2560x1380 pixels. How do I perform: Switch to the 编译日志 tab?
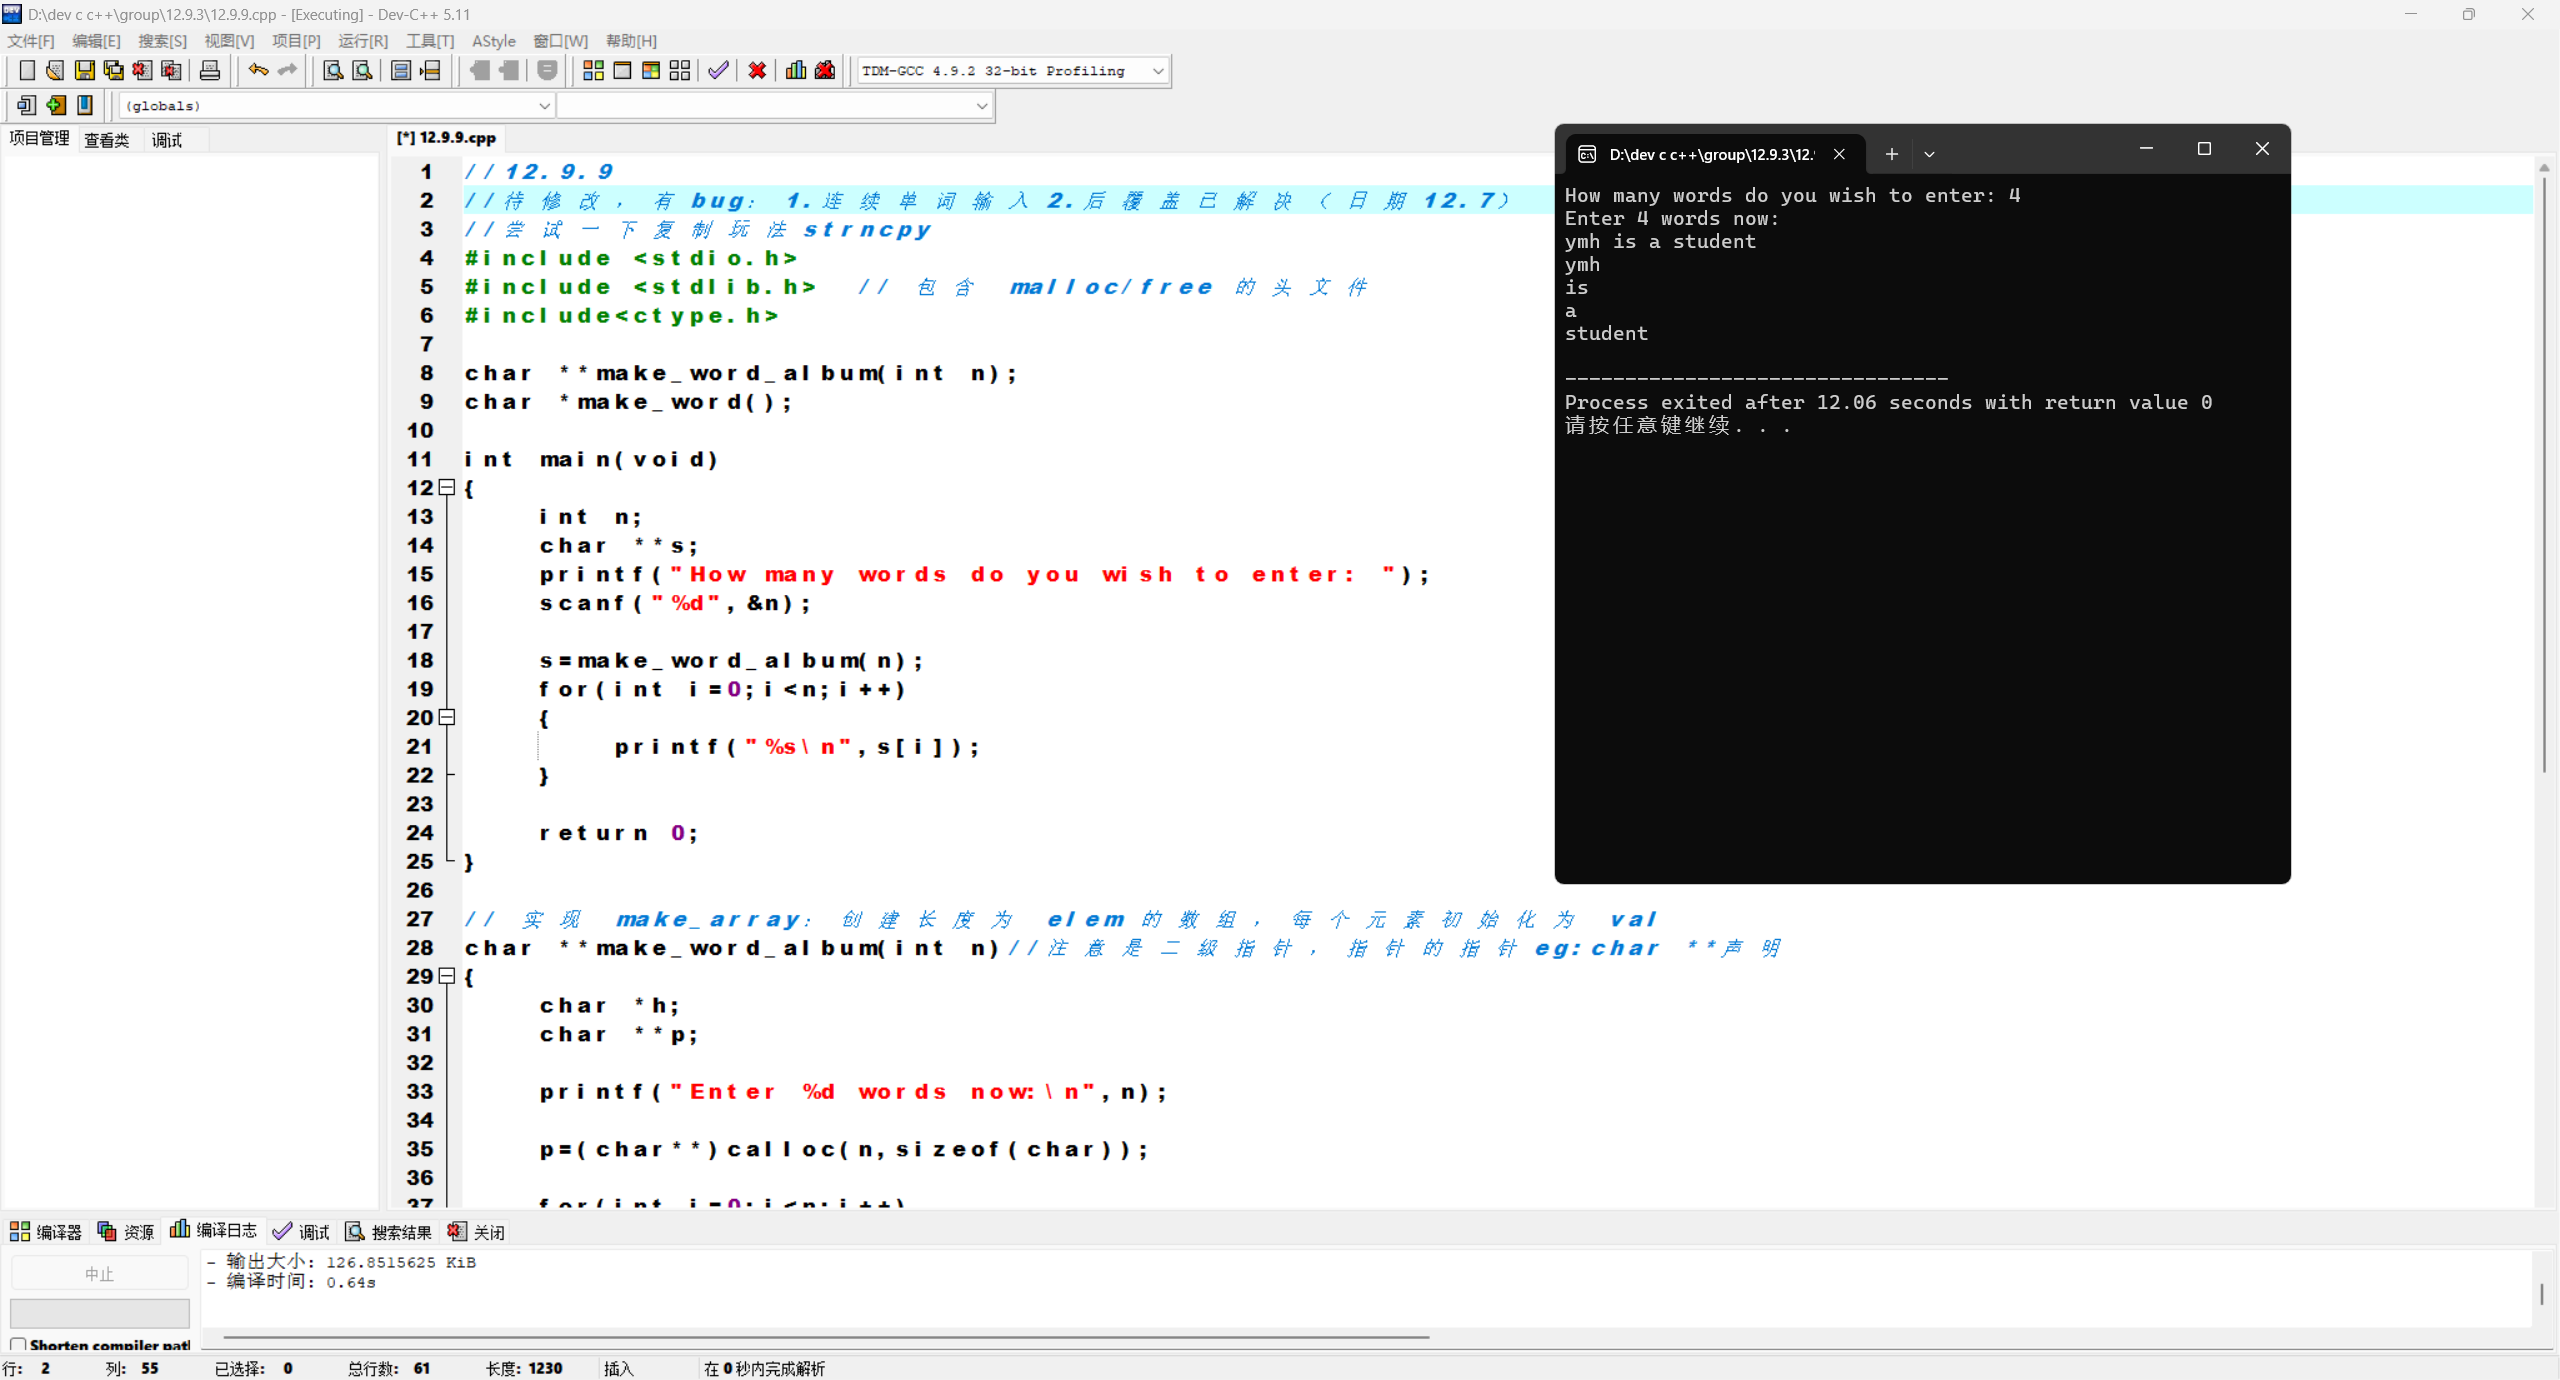pos(214,1231)
